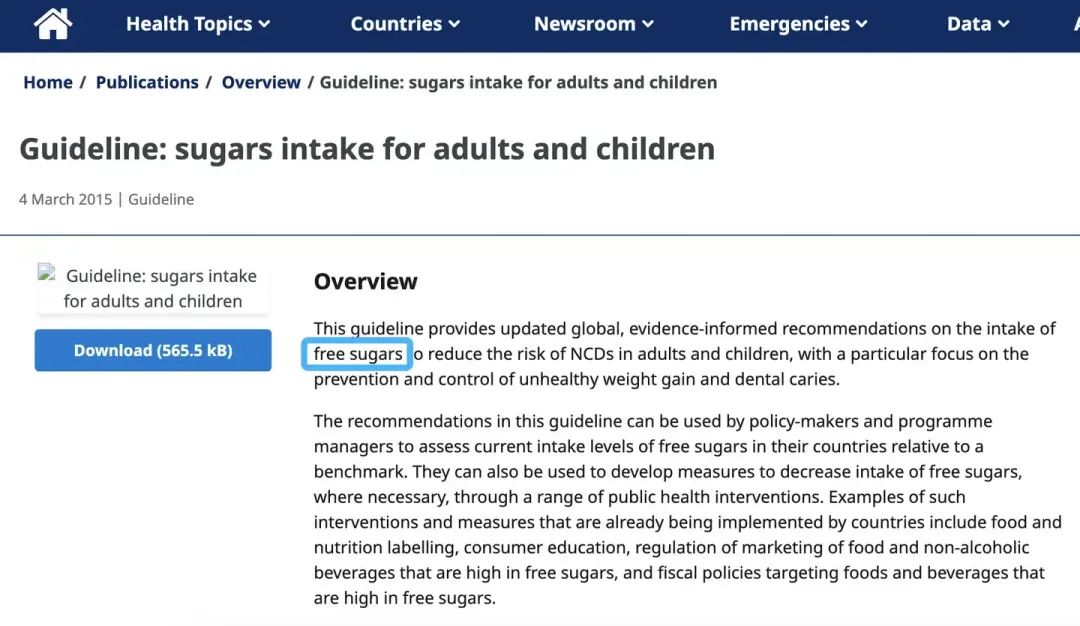Click the '4 March 2015' date label

click(65, 200)
